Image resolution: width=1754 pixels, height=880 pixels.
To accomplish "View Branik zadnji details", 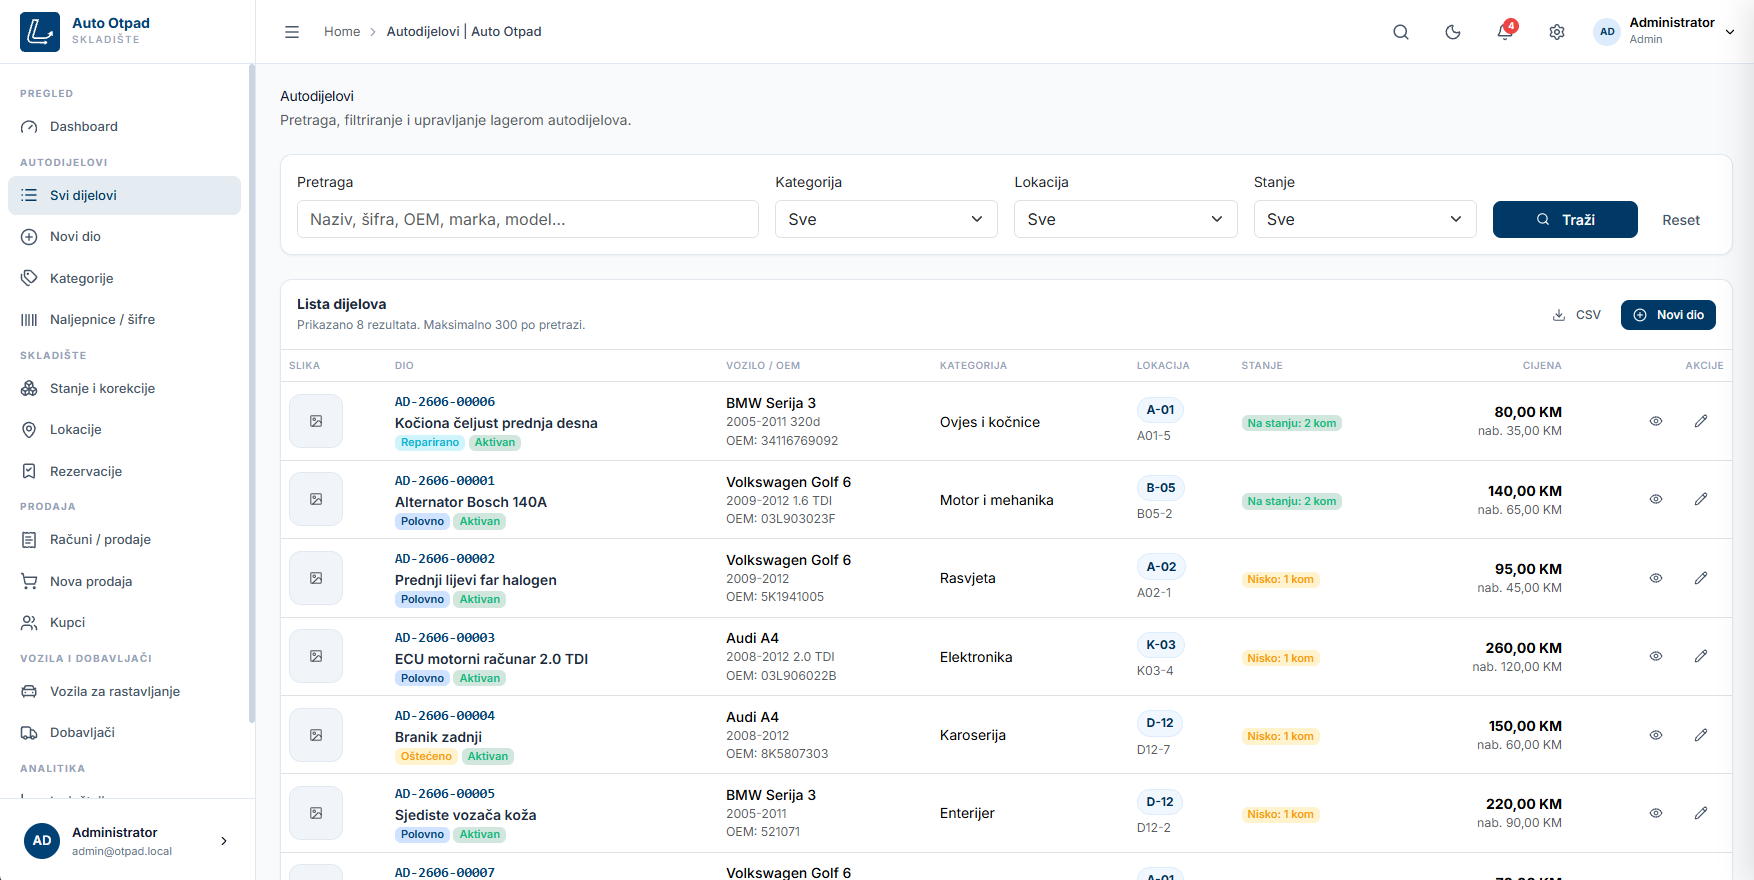I will (x=1656, y=735).
